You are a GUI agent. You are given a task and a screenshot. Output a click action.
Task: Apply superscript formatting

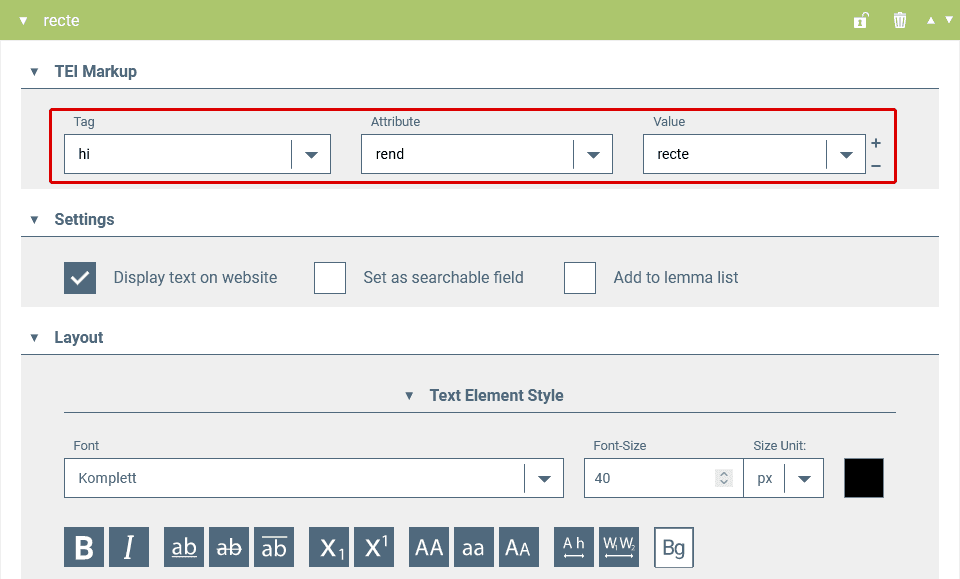tap(374, 547)
